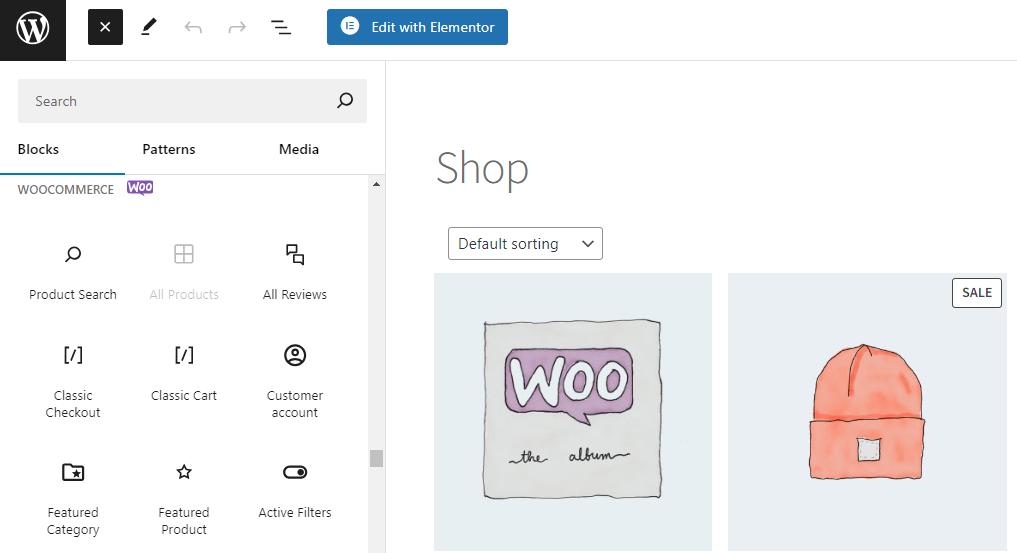This screenshot has width=1017, height=553.
Task: Open the Default sorting dropdown
Action: (525, 244)
